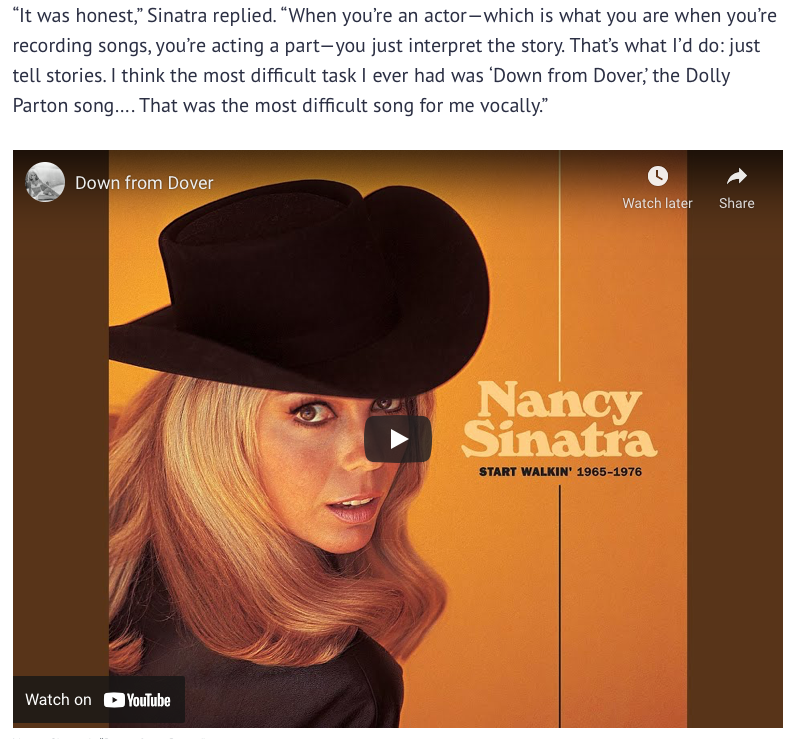This screenshot has height=739, width=795.
Task: Click the 'START WALKIN' 1965-1976' subtitle
Action: click(560, 472)
